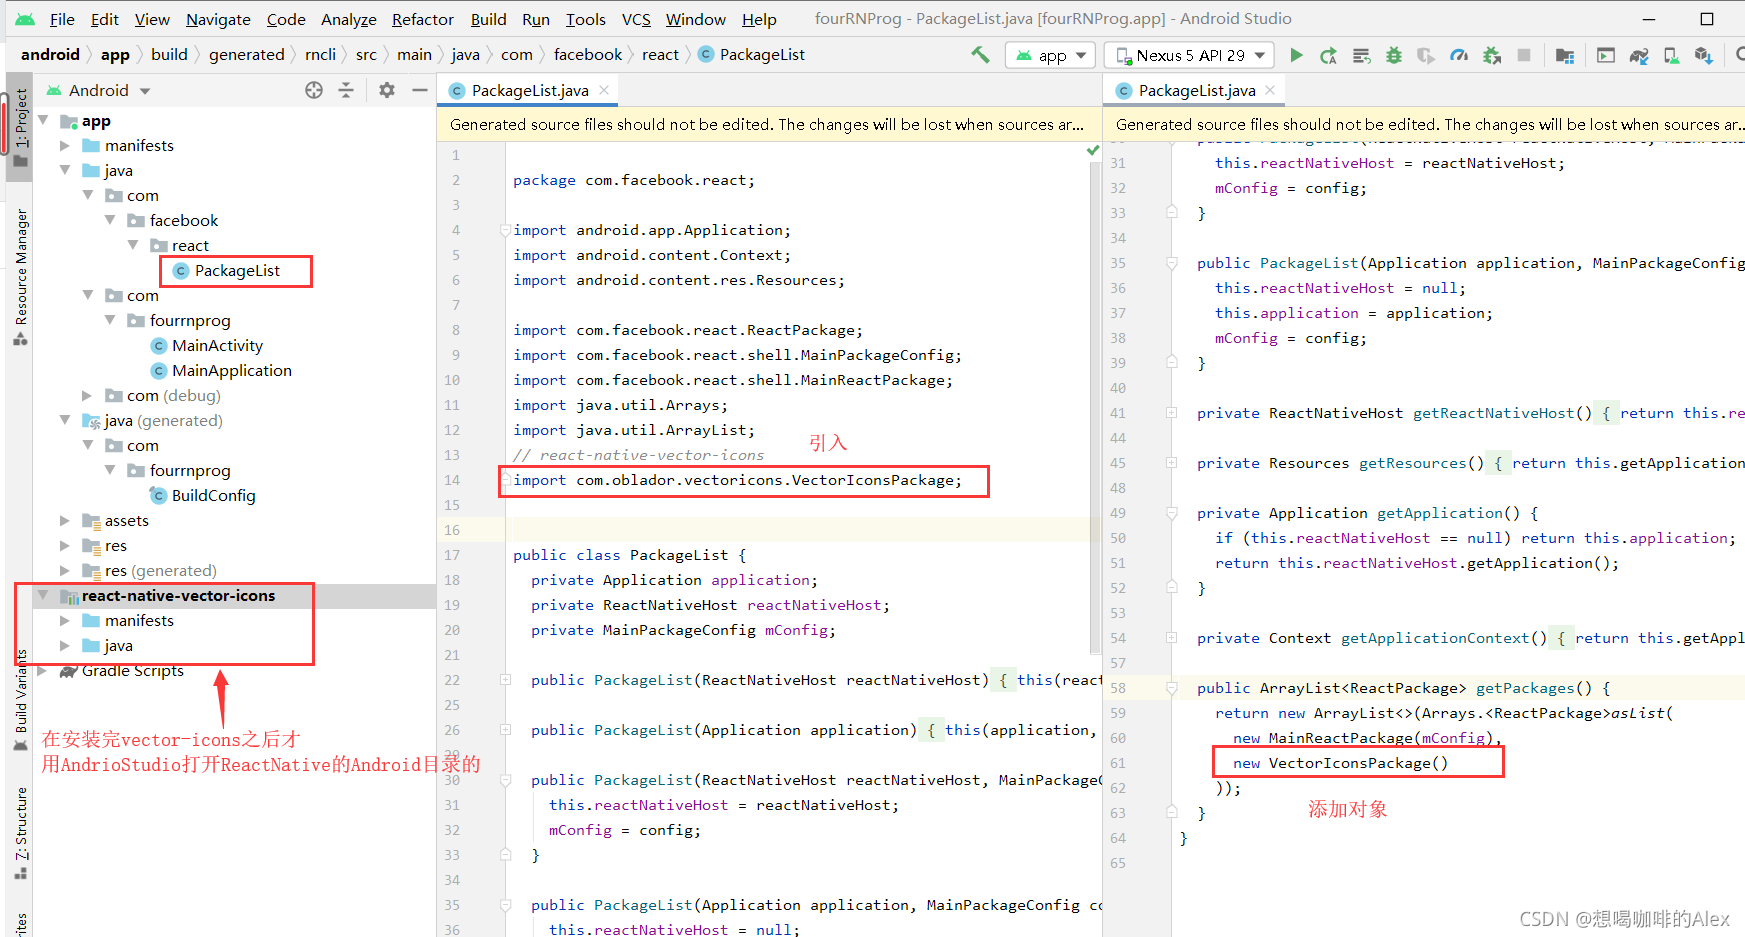Viewport: 1745px width, 937px height.
Task: Run the app with green play button
Action: coord(1297,55)
